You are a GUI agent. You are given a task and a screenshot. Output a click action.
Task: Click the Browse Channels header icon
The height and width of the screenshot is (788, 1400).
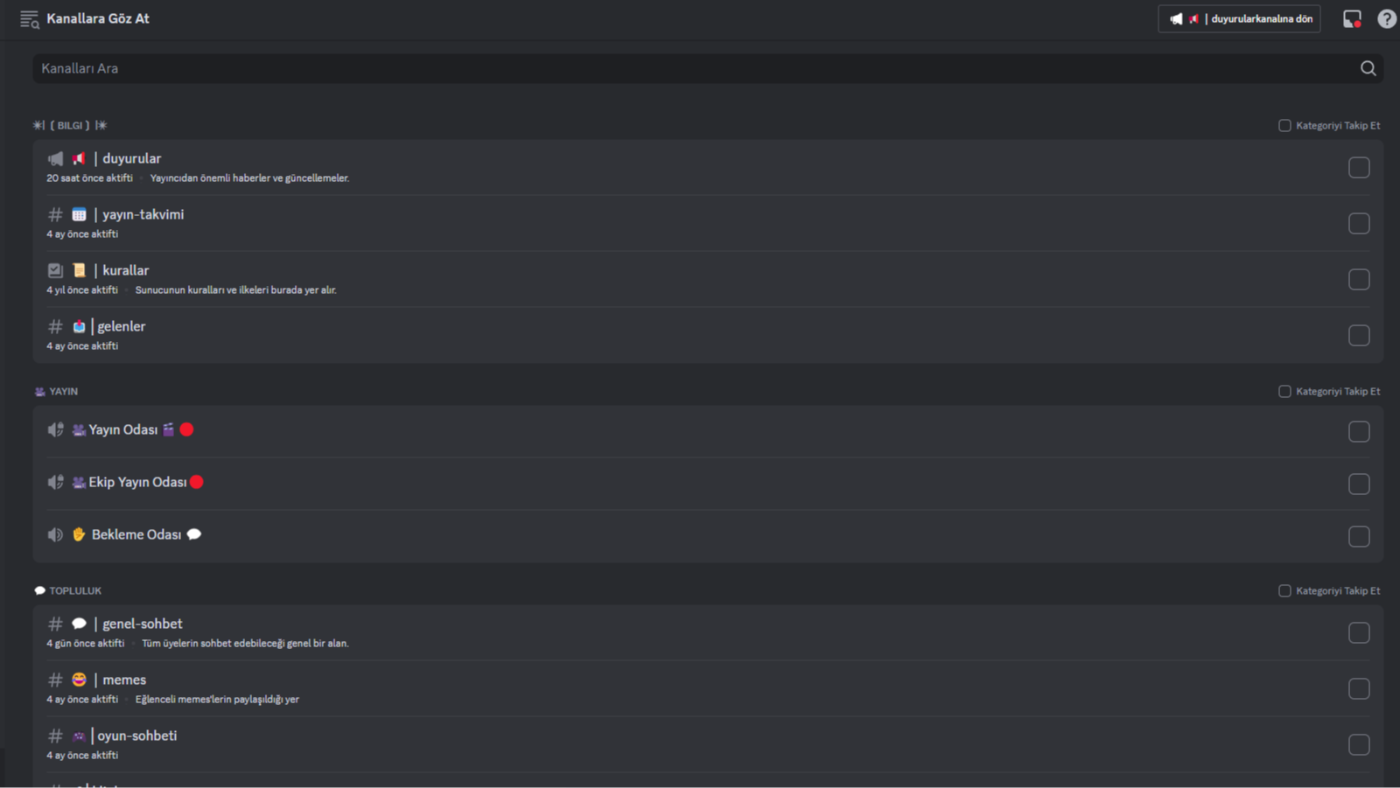(29, 19)
